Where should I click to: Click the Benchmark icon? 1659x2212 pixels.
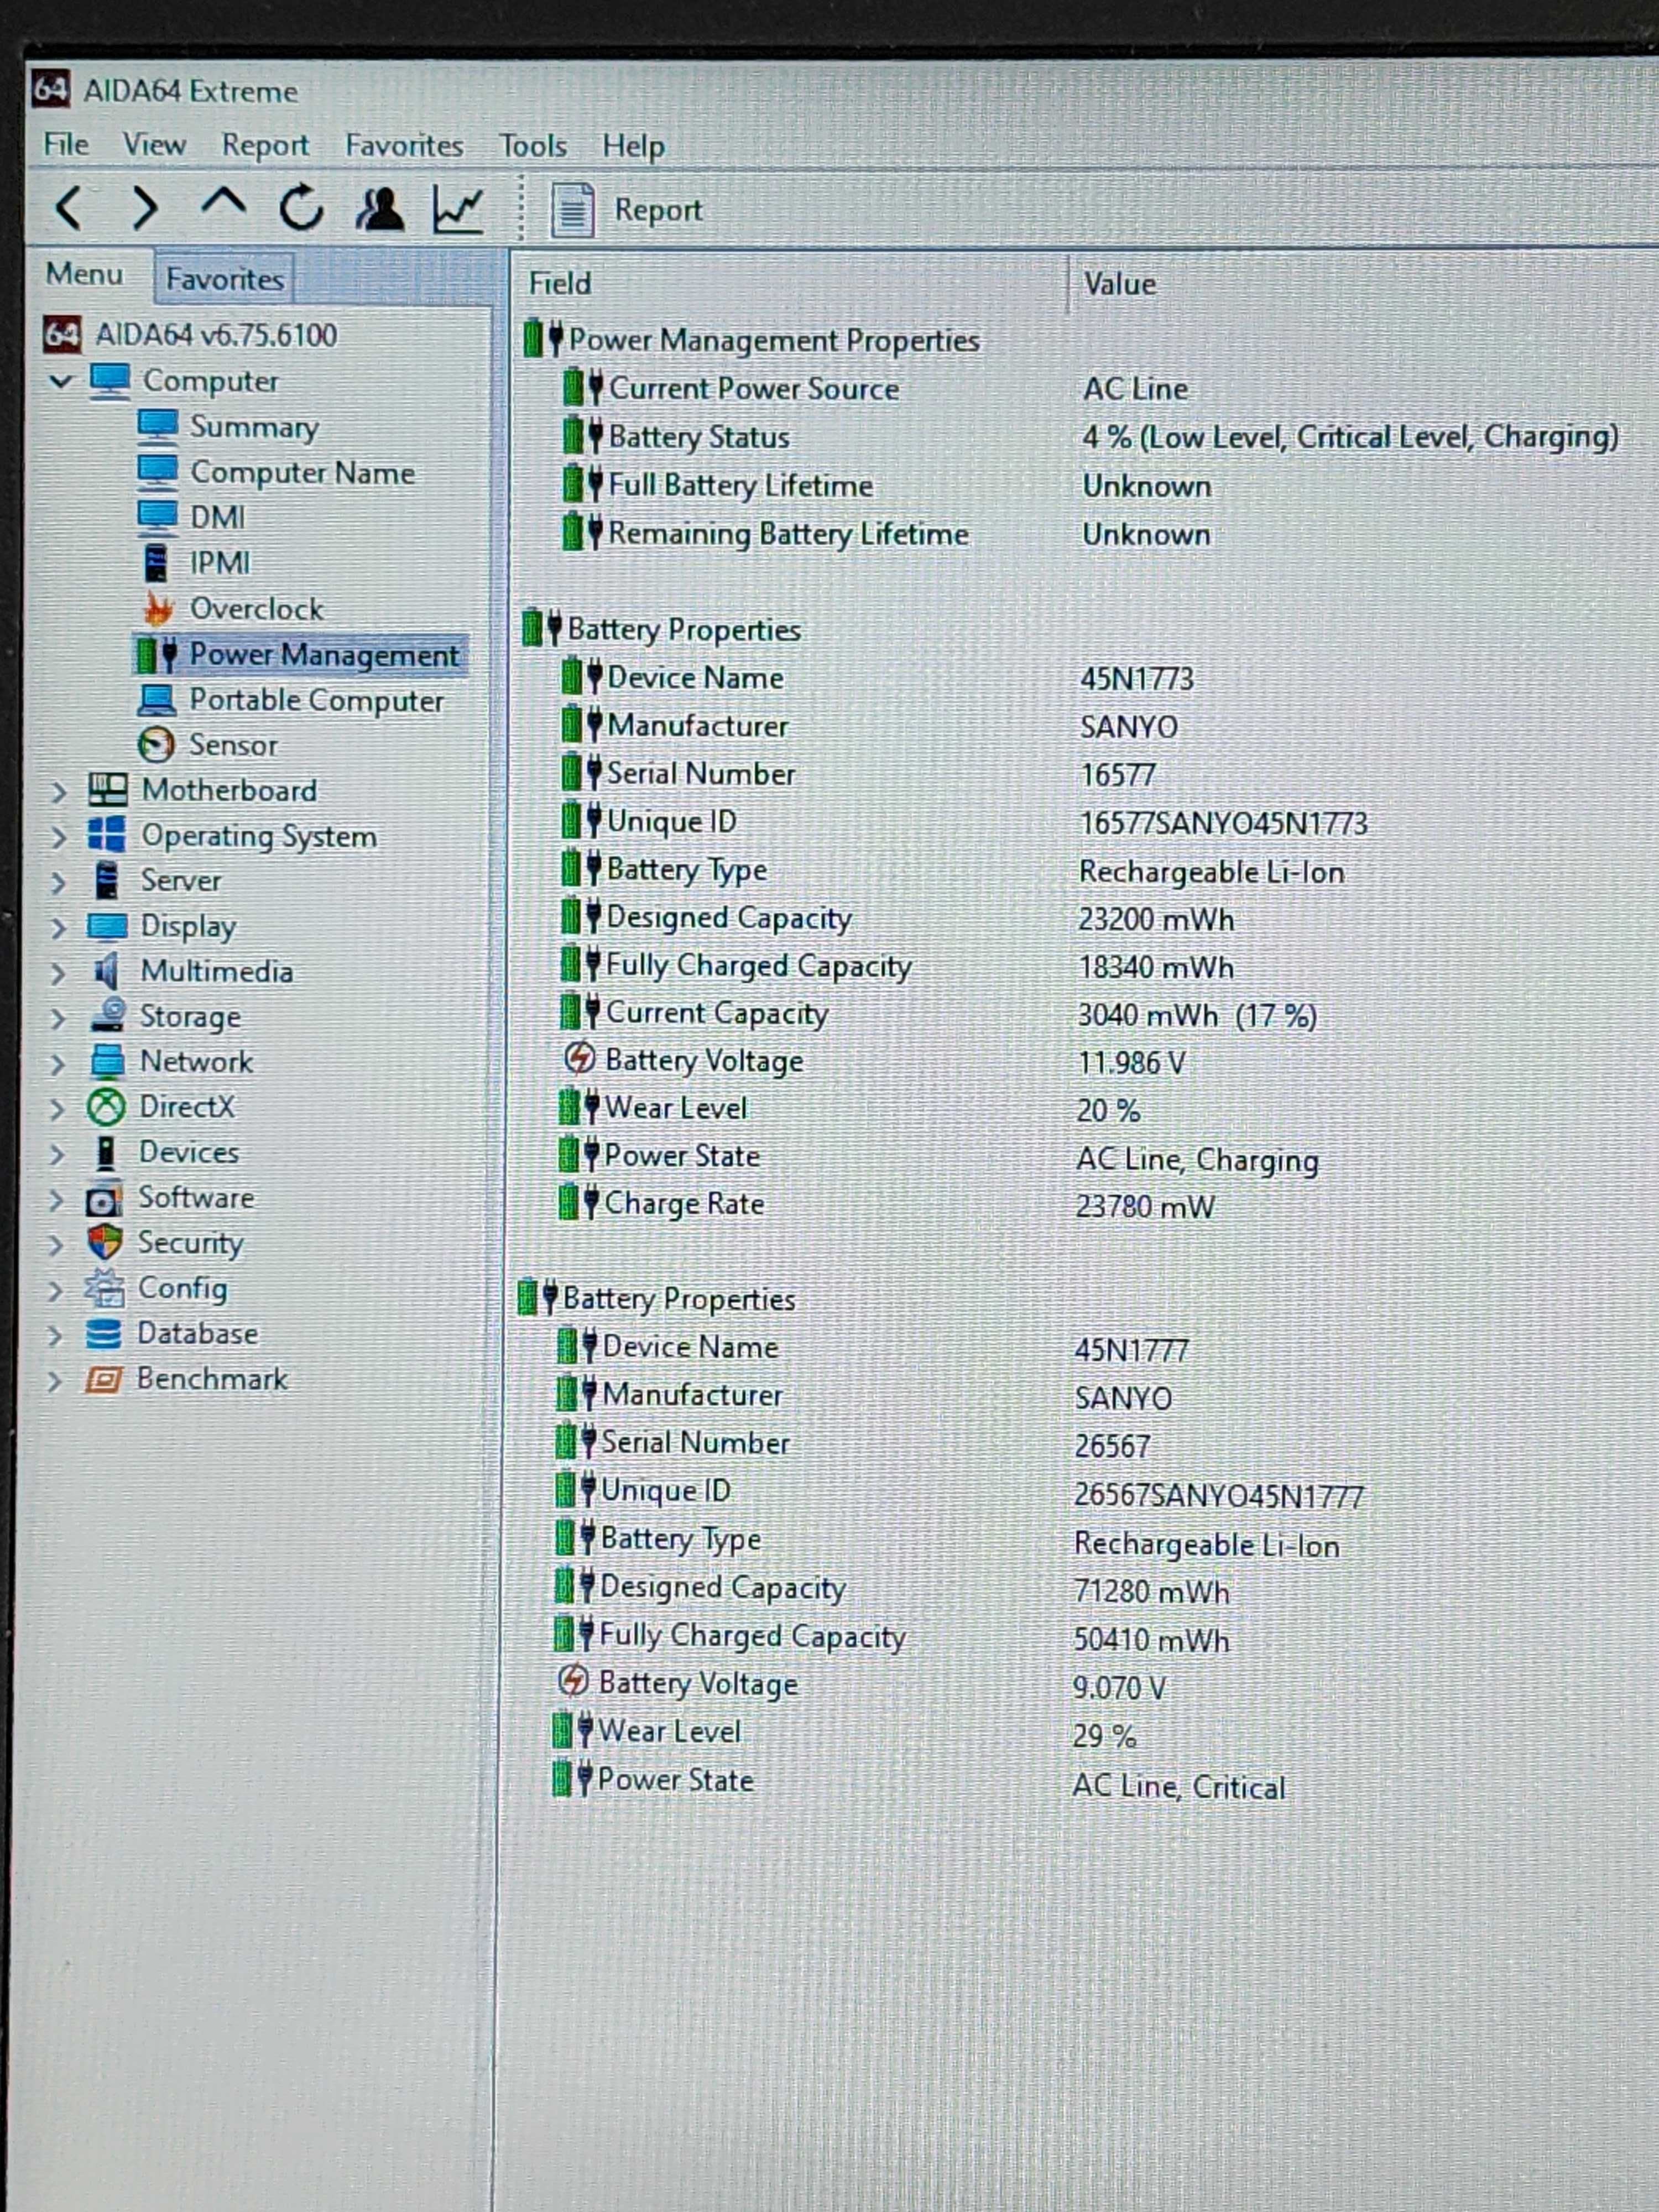coord(104,1380)
